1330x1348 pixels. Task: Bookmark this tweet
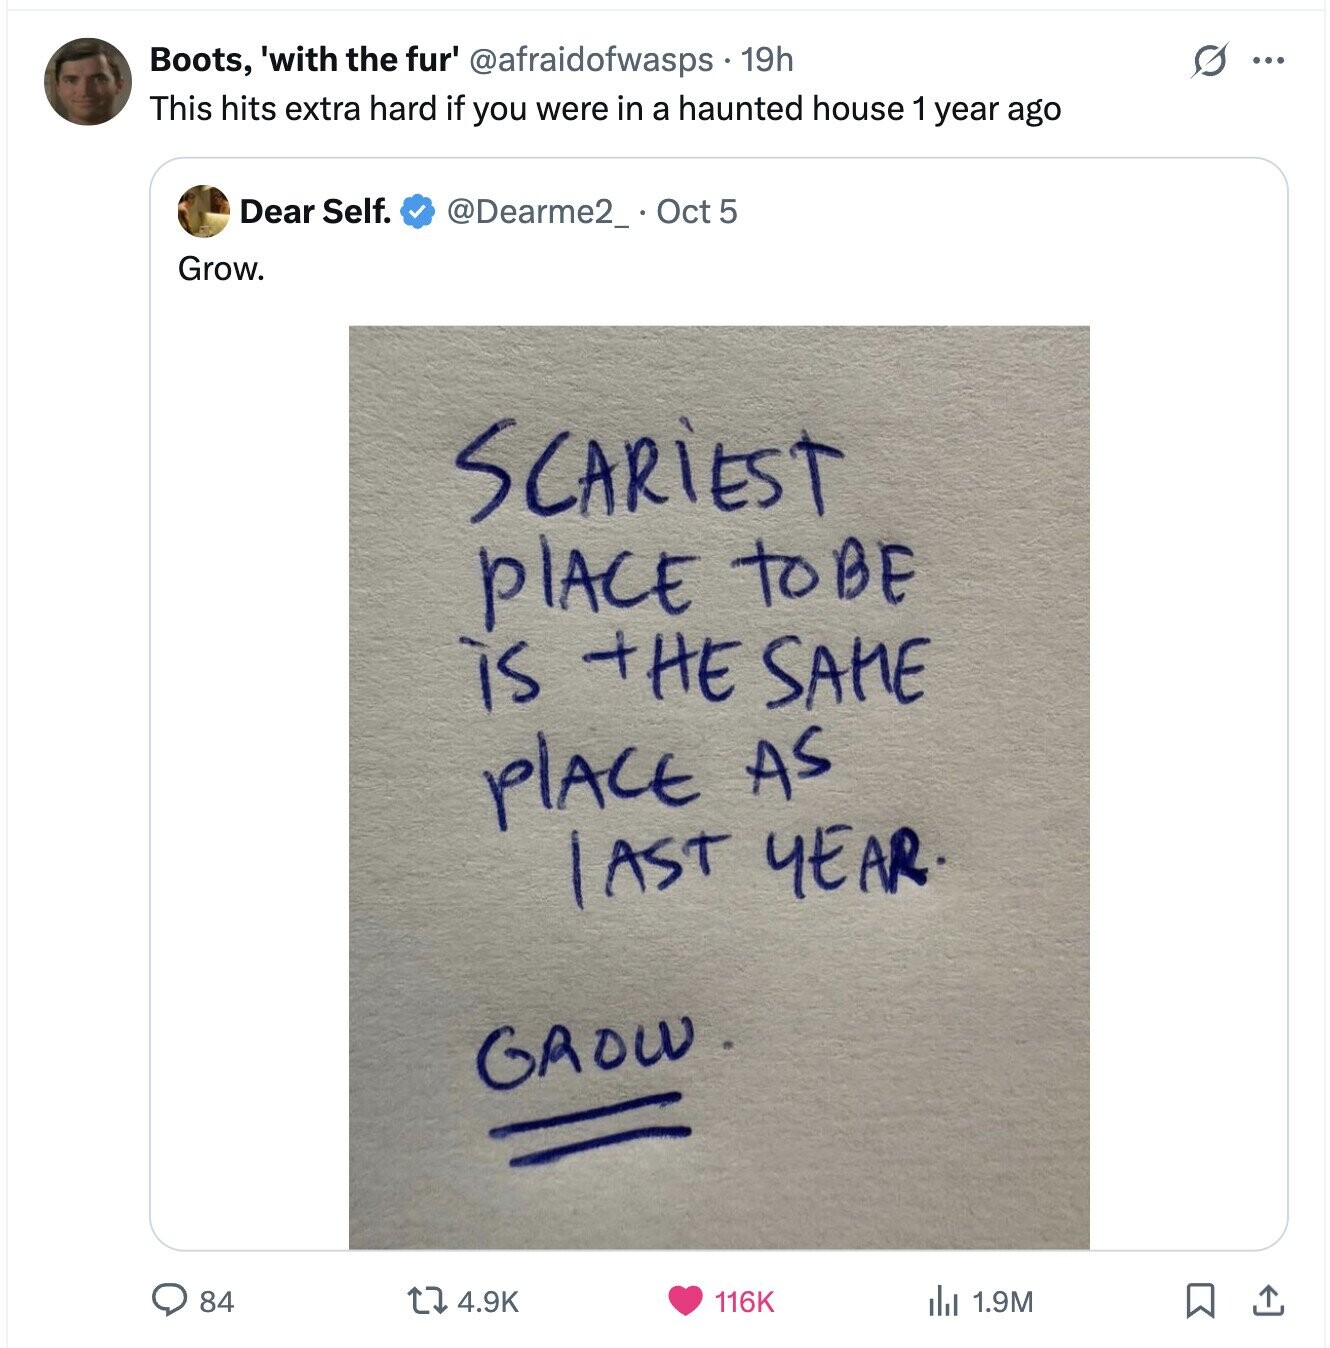pos(1199,1300)
